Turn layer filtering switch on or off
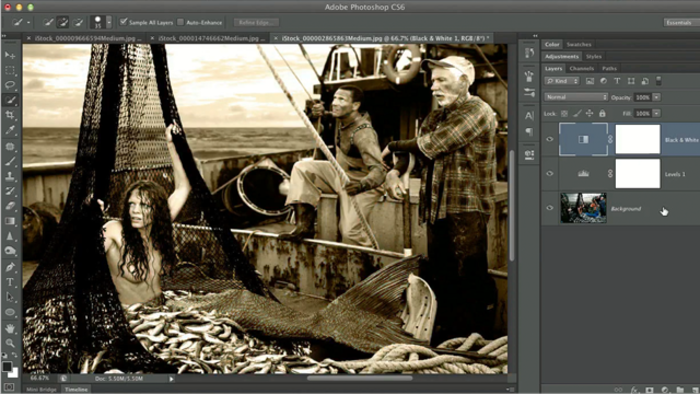The width and height of the screenshot is (700, 394). coord(658,81)
